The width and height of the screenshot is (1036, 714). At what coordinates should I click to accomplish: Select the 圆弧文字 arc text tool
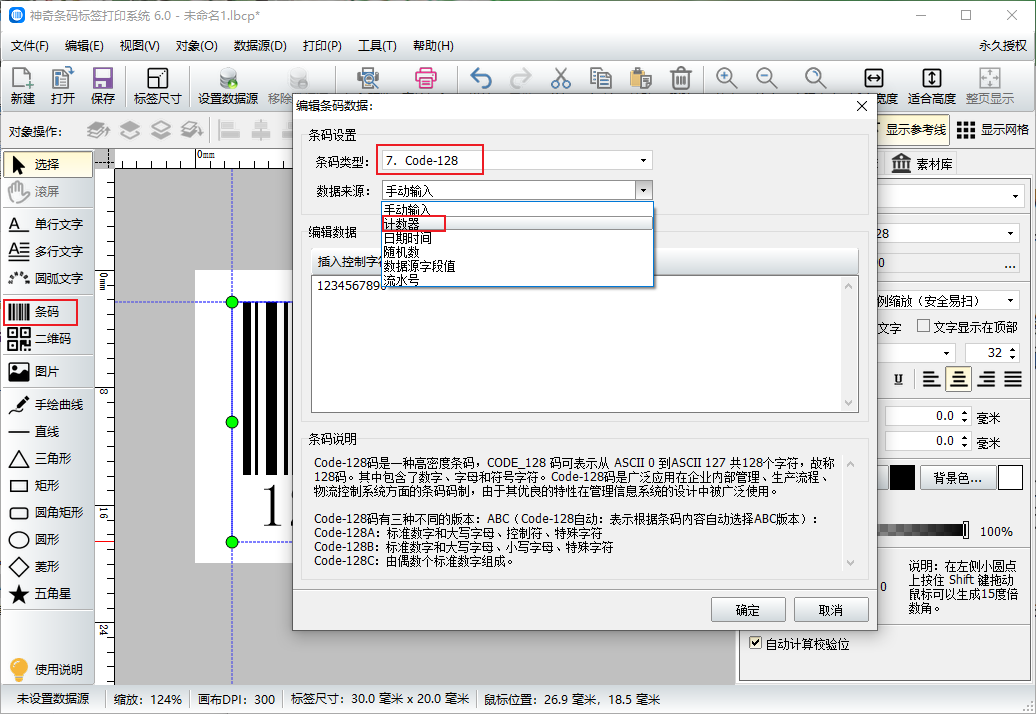point(48,279)
